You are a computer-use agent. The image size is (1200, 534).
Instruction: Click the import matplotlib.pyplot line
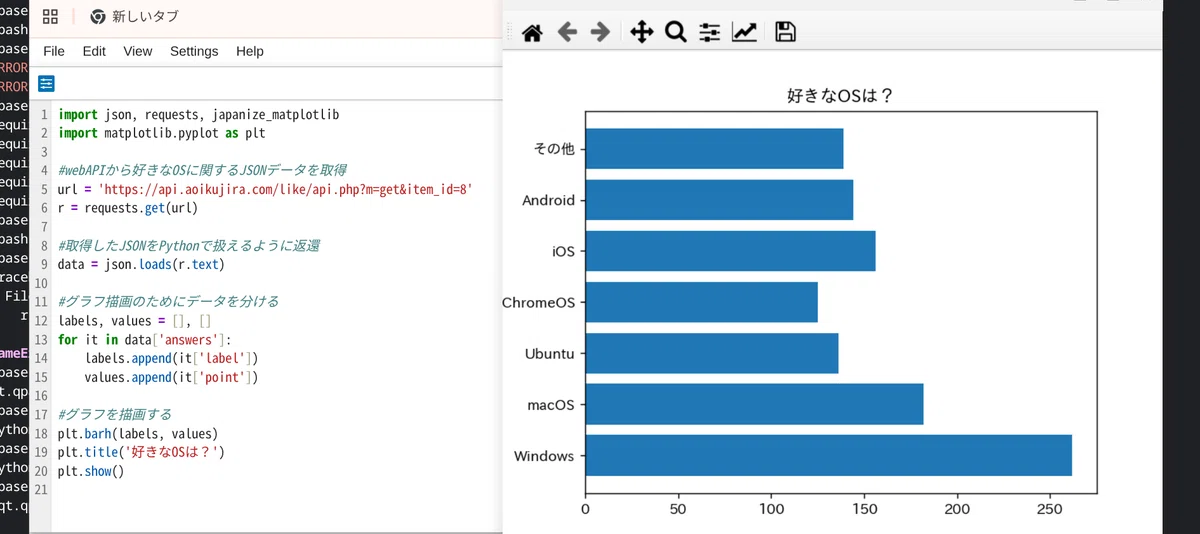(x=161, y=132)
